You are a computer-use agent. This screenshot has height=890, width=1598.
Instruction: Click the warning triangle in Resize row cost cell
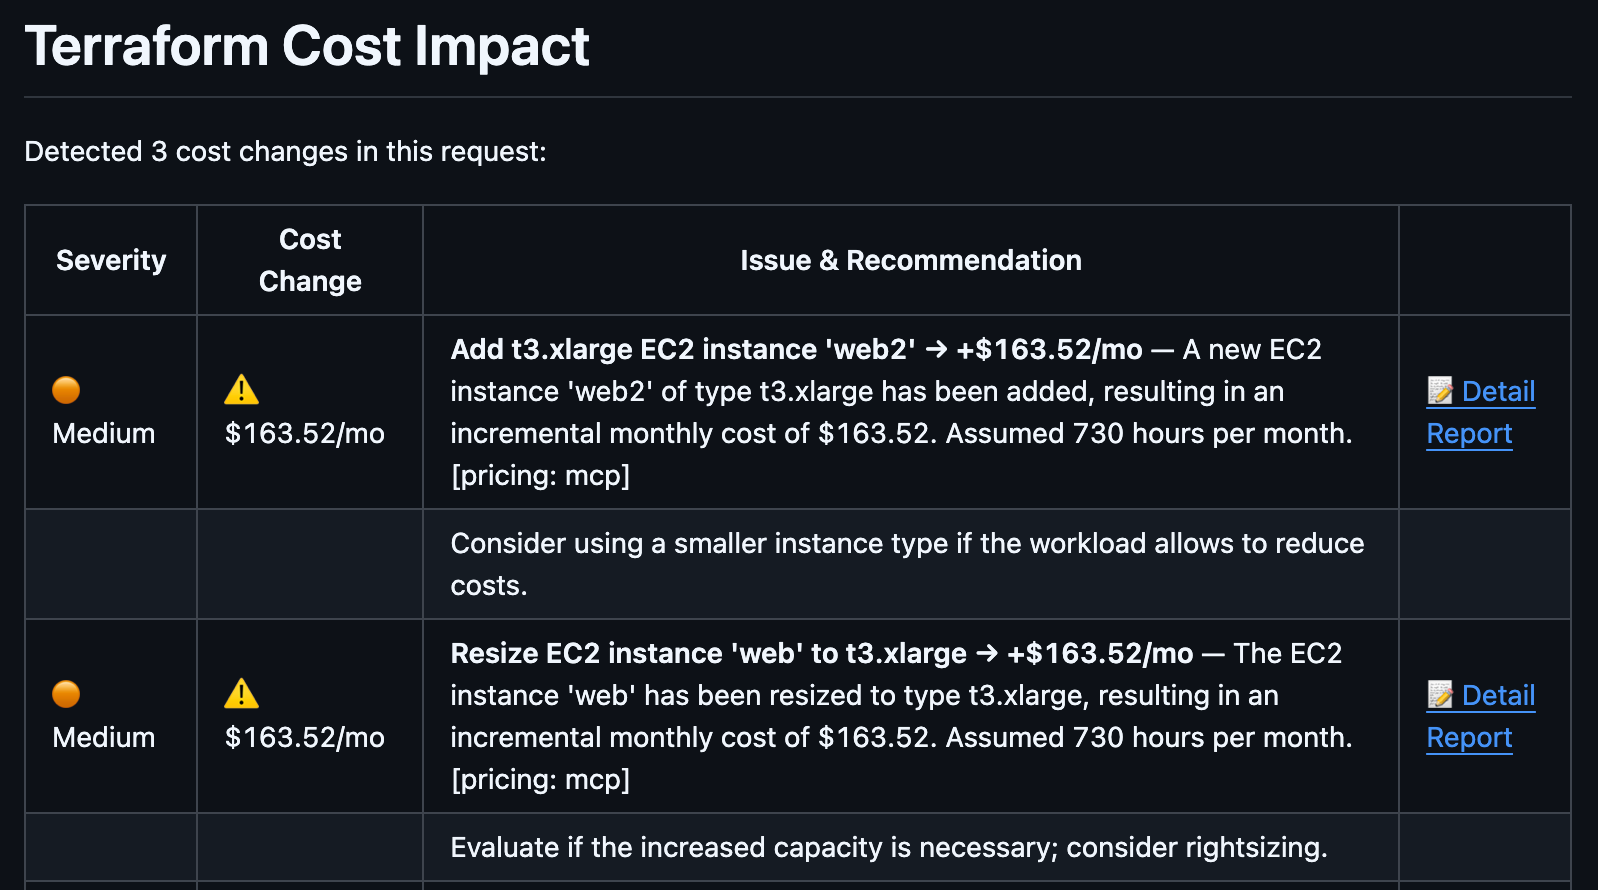(241, 694)
